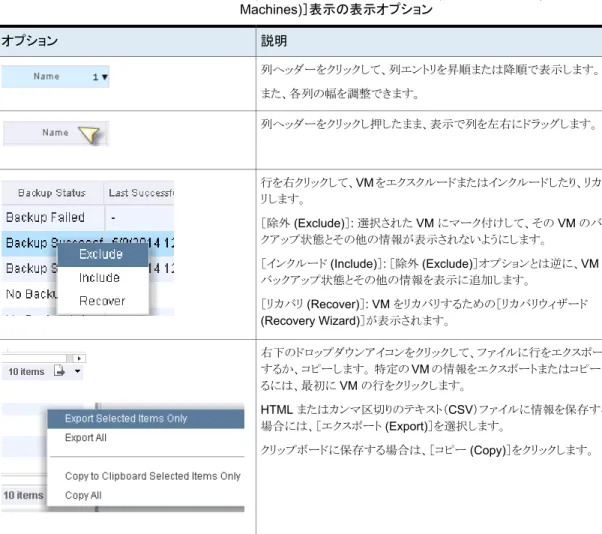Click the yellow filter funnel icon

(89, 135)
